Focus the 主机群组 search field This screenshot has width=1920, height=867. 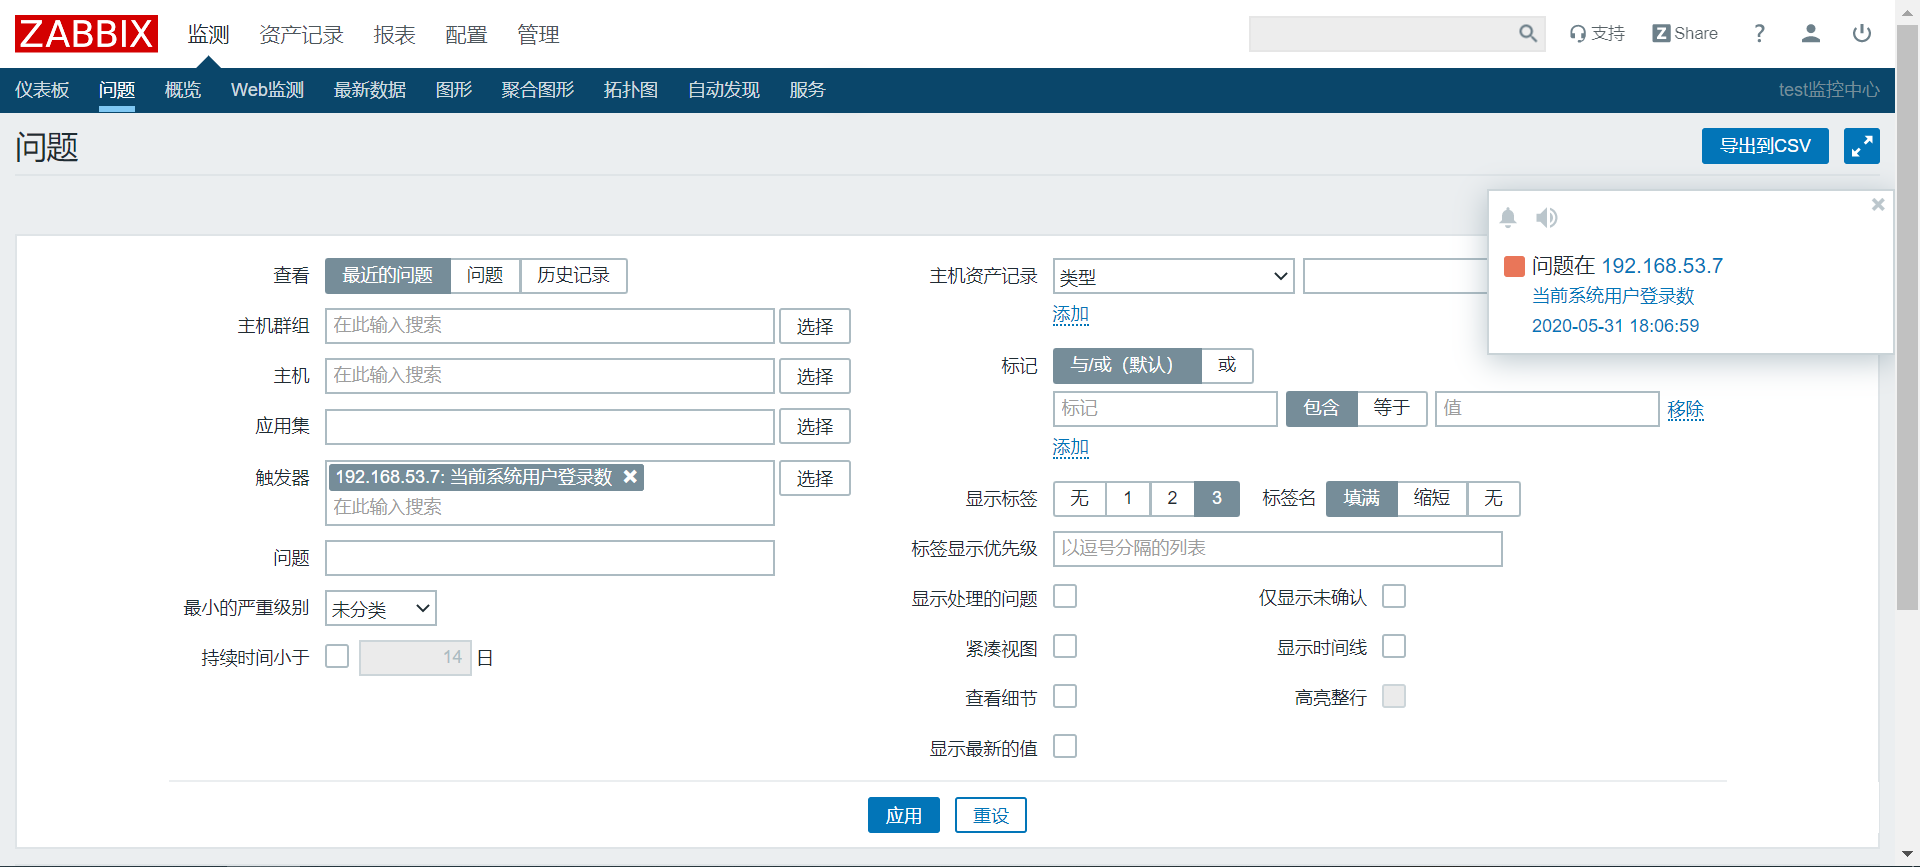pos(550,326)
